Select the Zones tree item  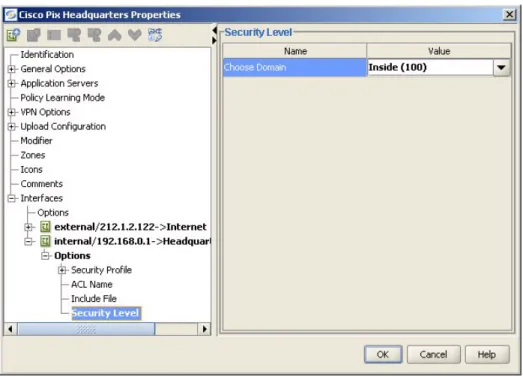click(33, 155)
